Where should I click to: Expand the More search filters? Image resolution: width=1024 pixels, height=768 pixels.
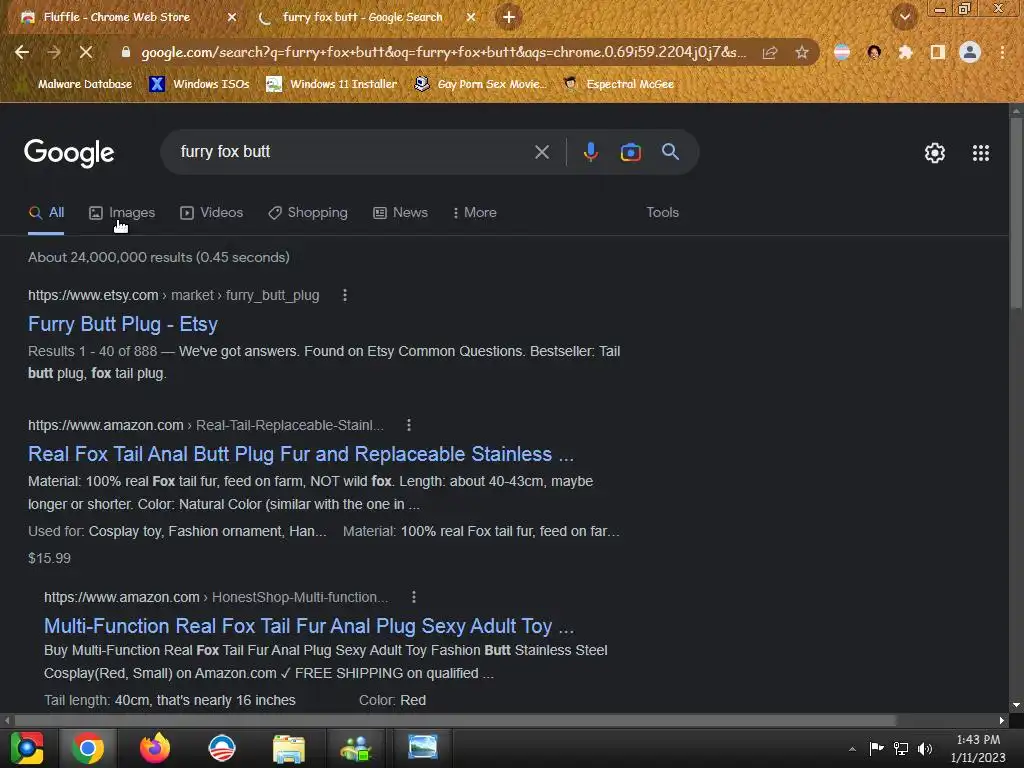(x=475, y=213)
